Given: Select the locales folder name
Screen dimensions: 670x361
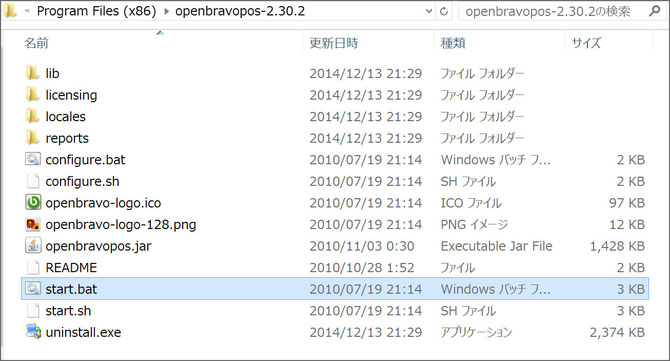Looking at the screenshot, I should (x=65, y=117).
